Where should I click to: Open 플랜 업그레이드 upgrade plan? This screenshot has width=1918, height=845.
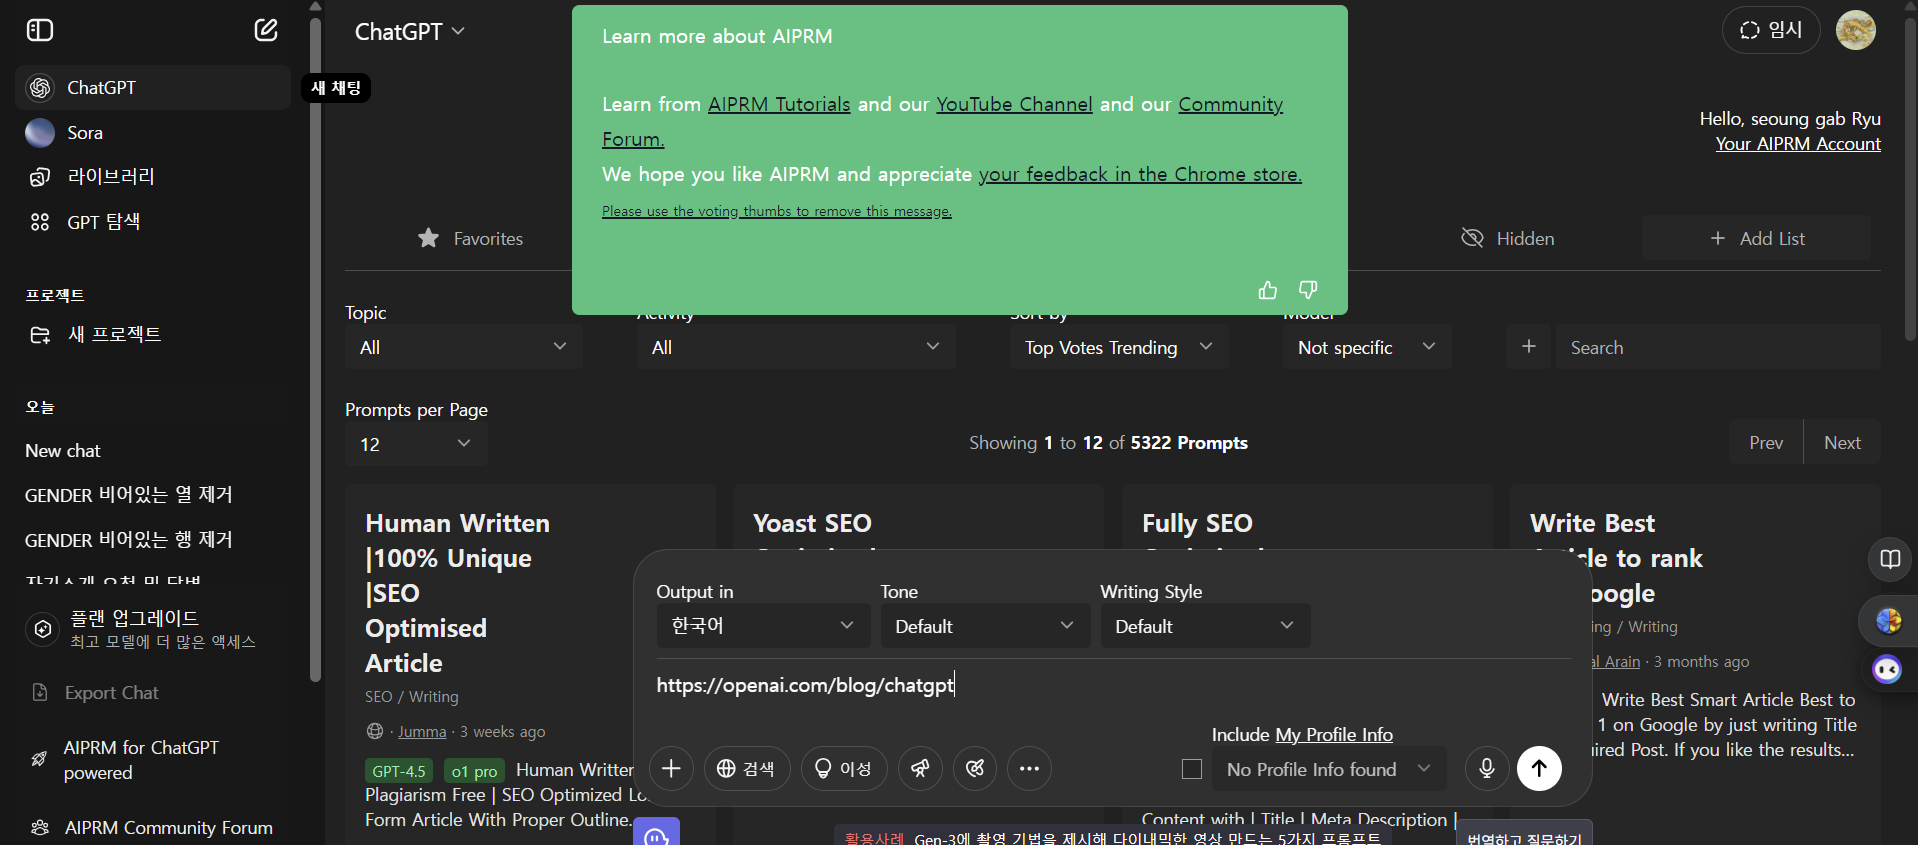tap(153, 629)
